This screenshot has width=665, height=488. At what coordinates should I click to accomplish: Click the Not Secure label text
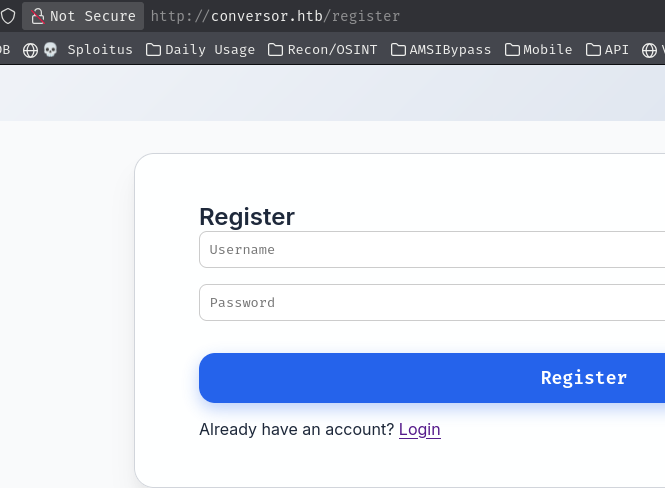click(x=92, y=16)
